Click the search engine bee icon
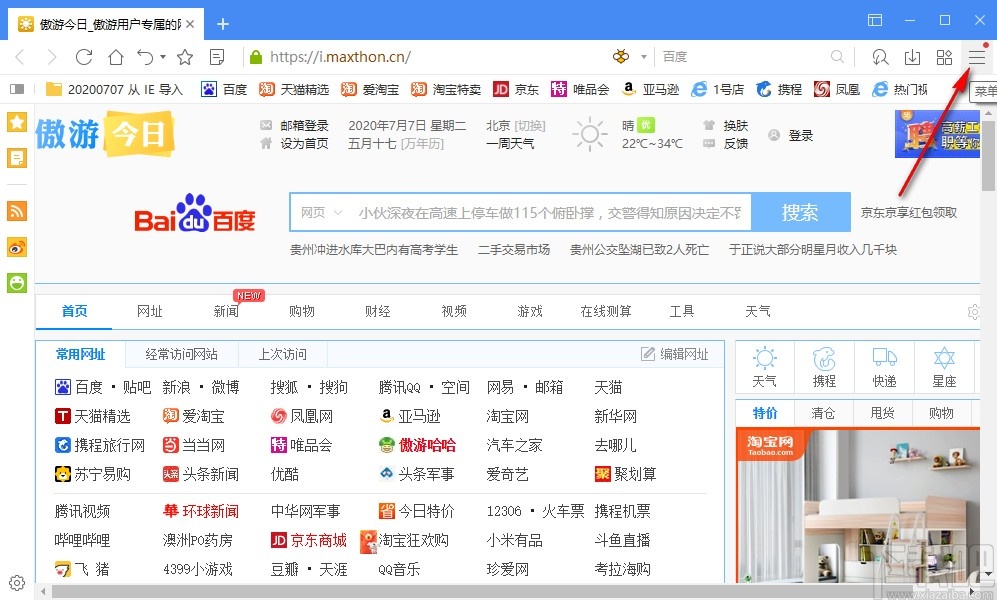 point(621,57)
